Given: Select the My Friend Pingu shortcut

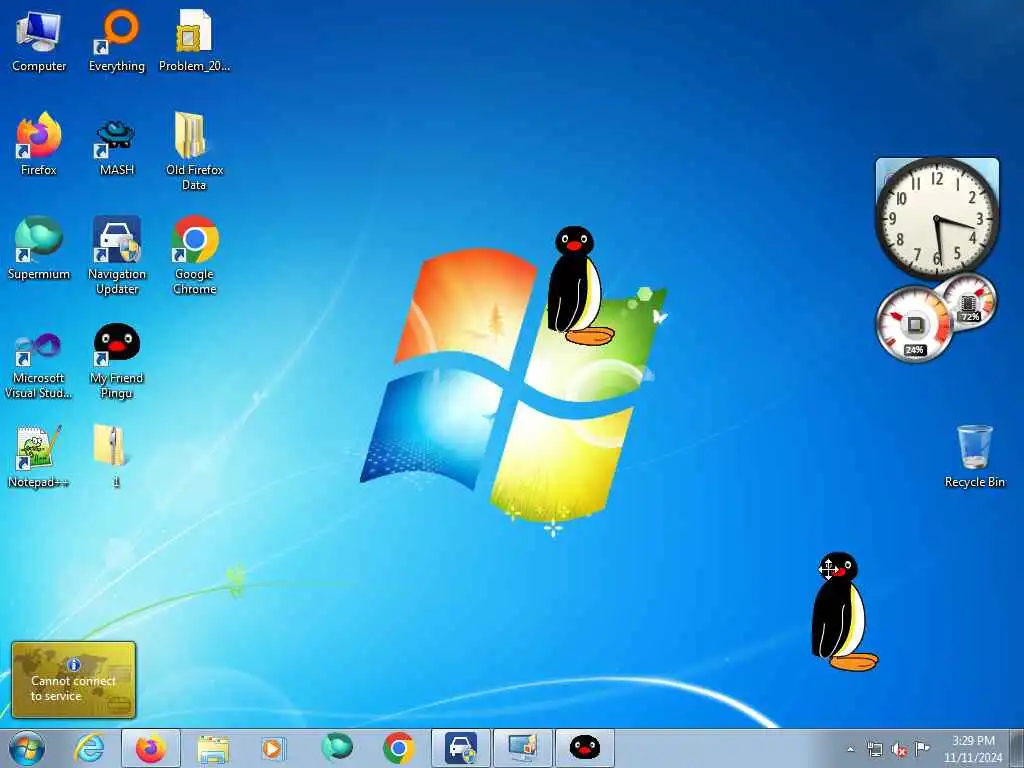Looking at the screenshot, I should click(x=117, y=360).
